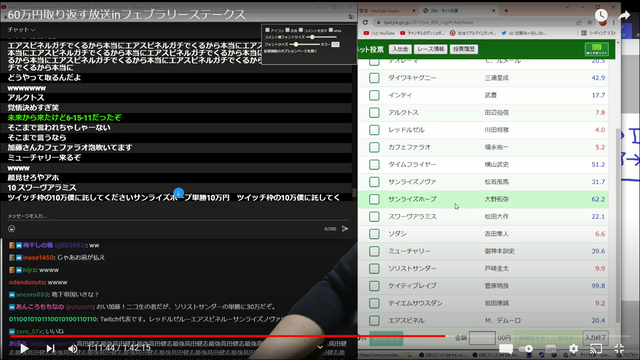Screen dimensions: 640x360
Task: Reload the JRA page
Action: (x=365, y=22)
